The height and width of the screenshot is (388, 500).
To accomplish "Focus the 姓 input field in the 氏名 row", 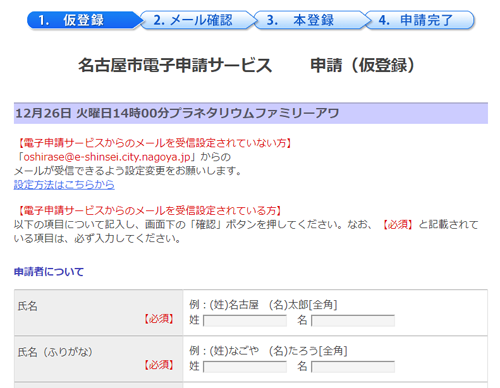I will (245, 321).
